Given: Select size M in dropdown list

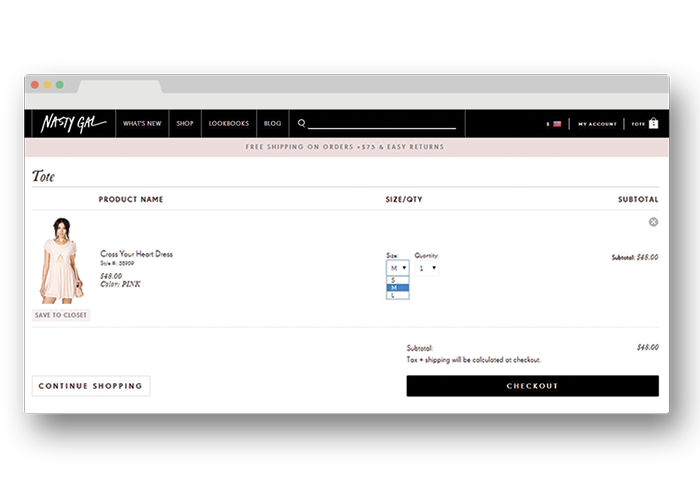Looking at the screenshot, I should pos(397,288).
